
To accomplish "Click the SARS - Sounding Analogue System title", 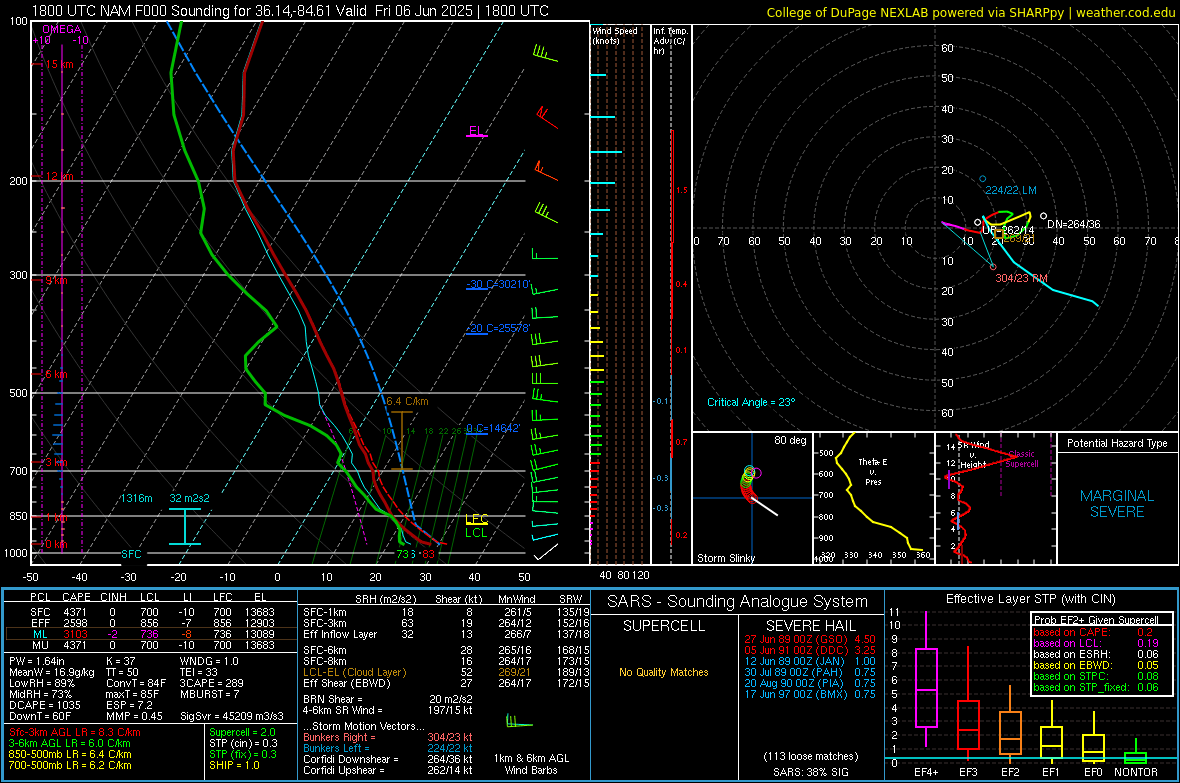I will click(x=738, y=602).
